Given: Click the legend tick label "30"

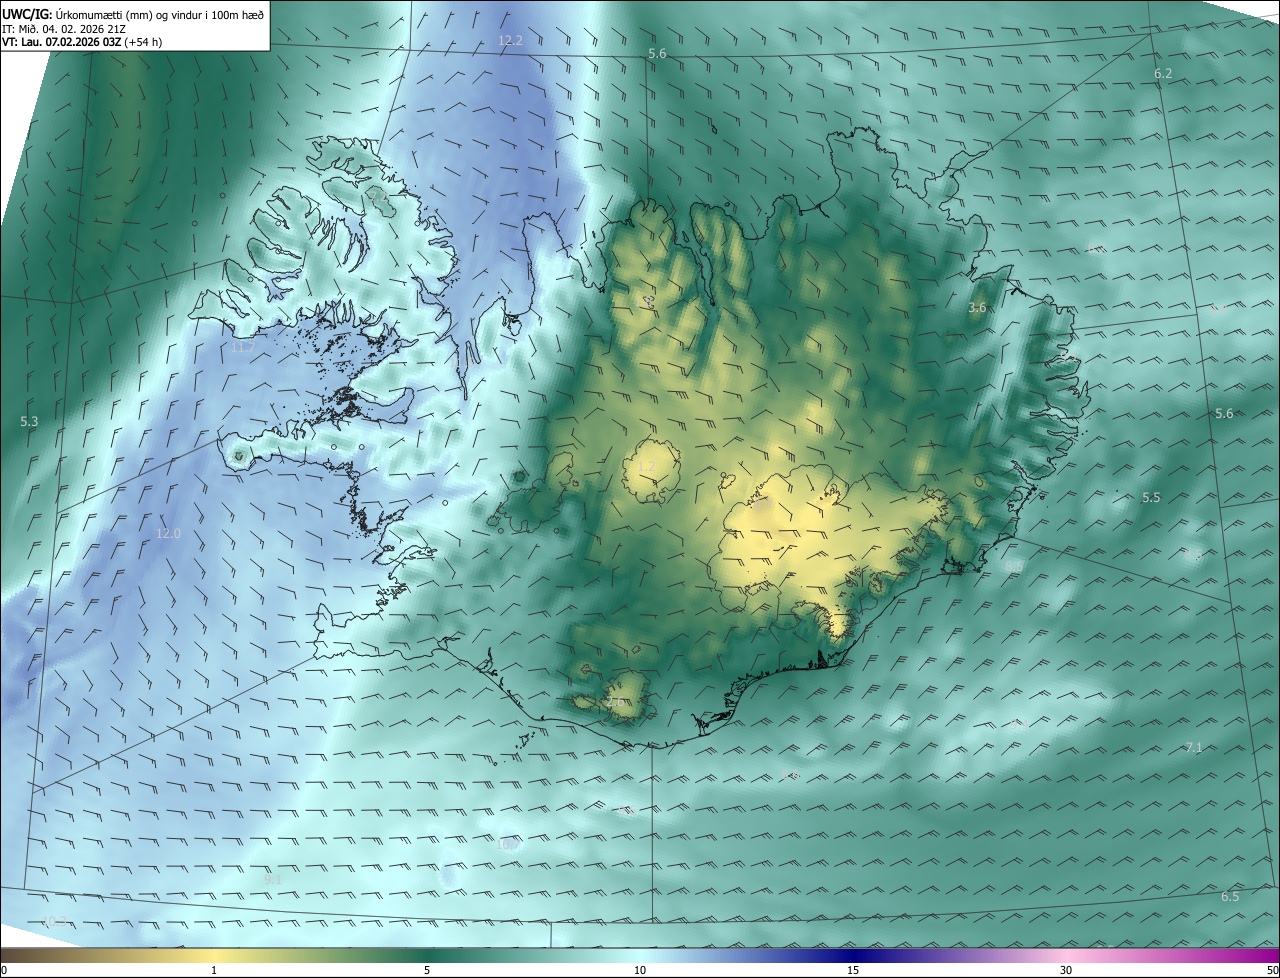Looking at the screenshot, I should coord(1066,970).
